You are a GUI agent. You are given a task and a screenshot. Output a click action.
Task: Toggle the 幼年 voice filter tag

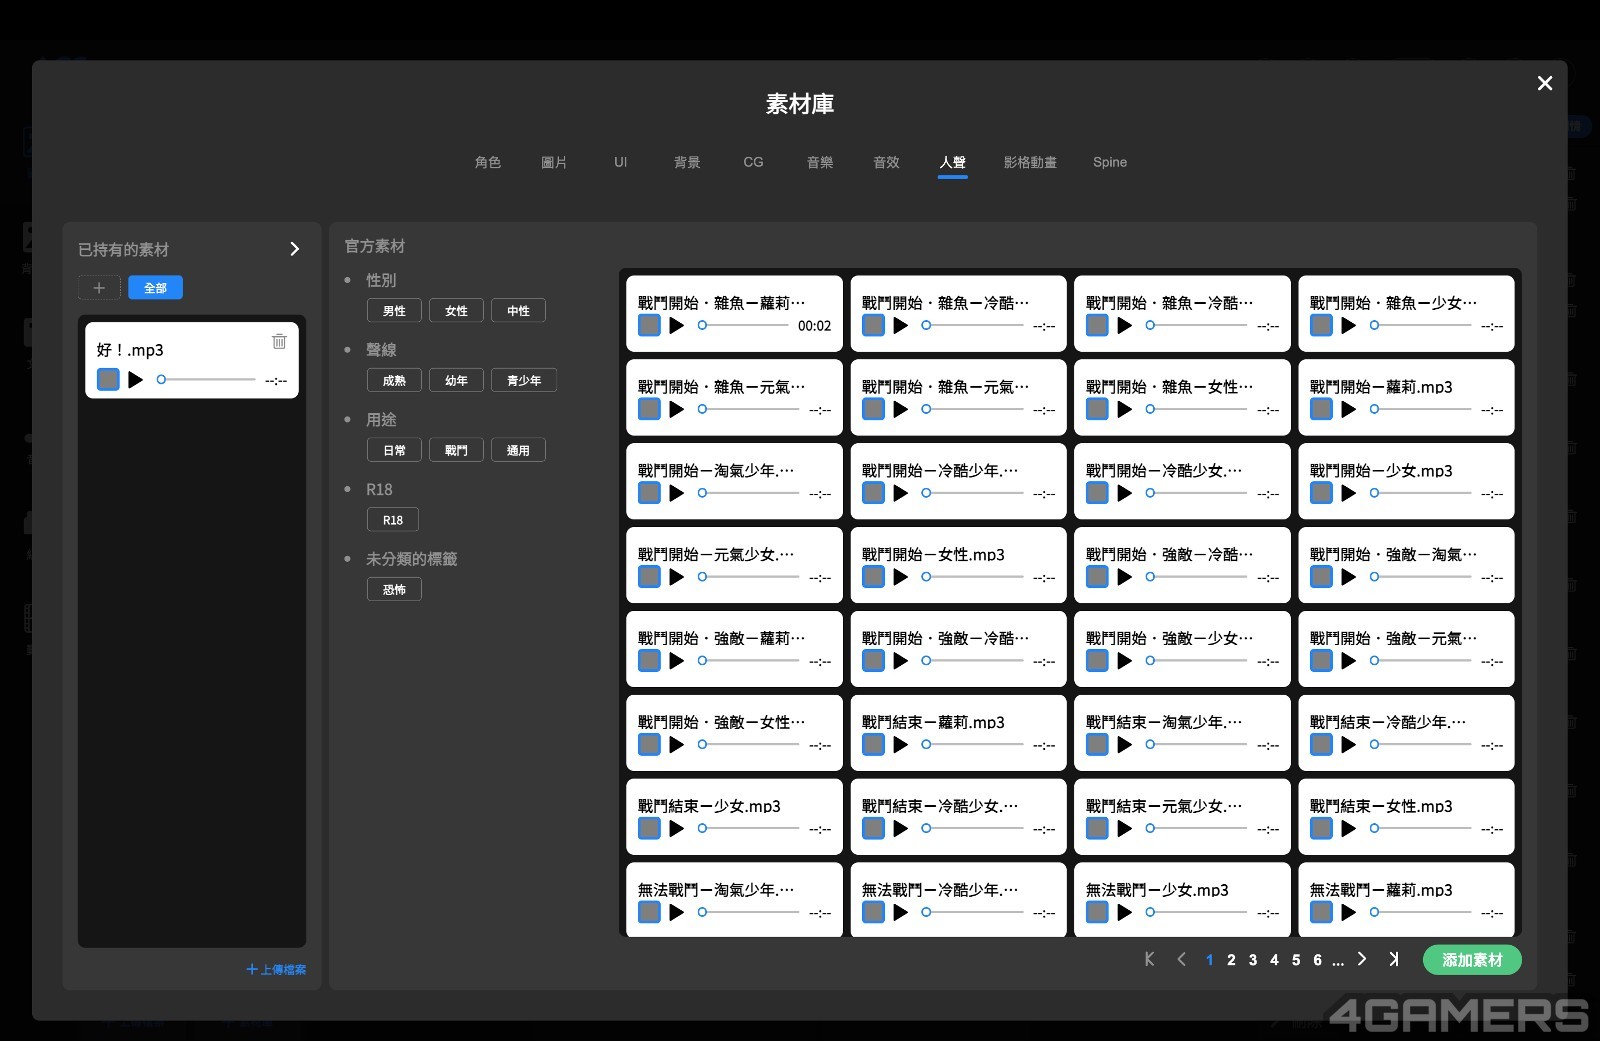point(456,380)
